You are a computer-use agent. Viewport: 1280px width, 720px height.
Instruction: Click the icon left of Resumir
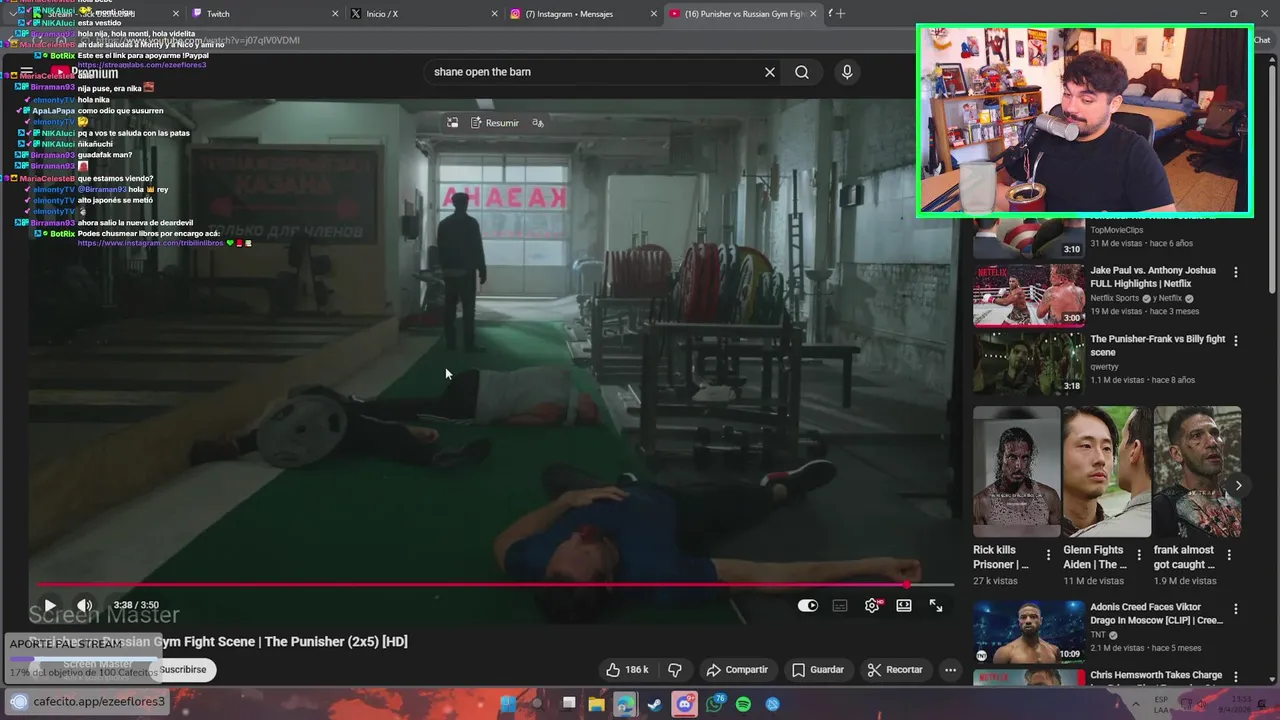[453, 123]
